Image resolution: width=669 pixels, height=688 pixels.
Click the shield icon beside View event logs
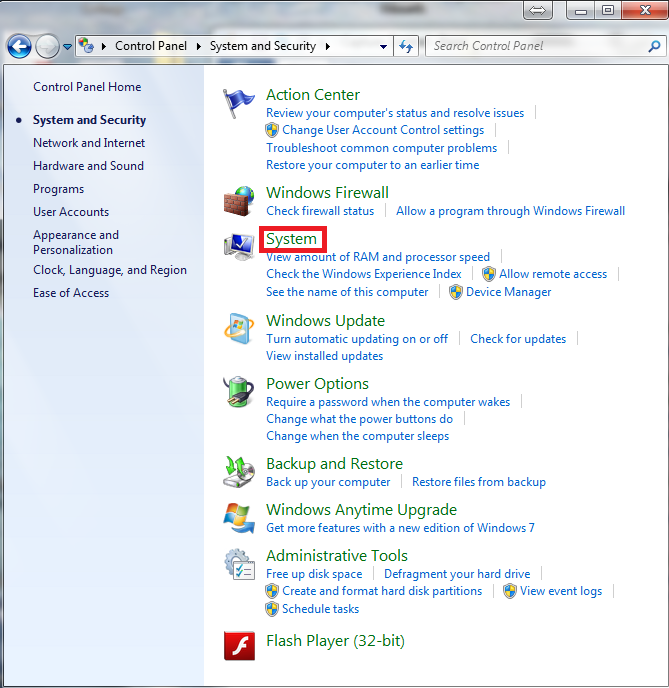coord(510,591)
